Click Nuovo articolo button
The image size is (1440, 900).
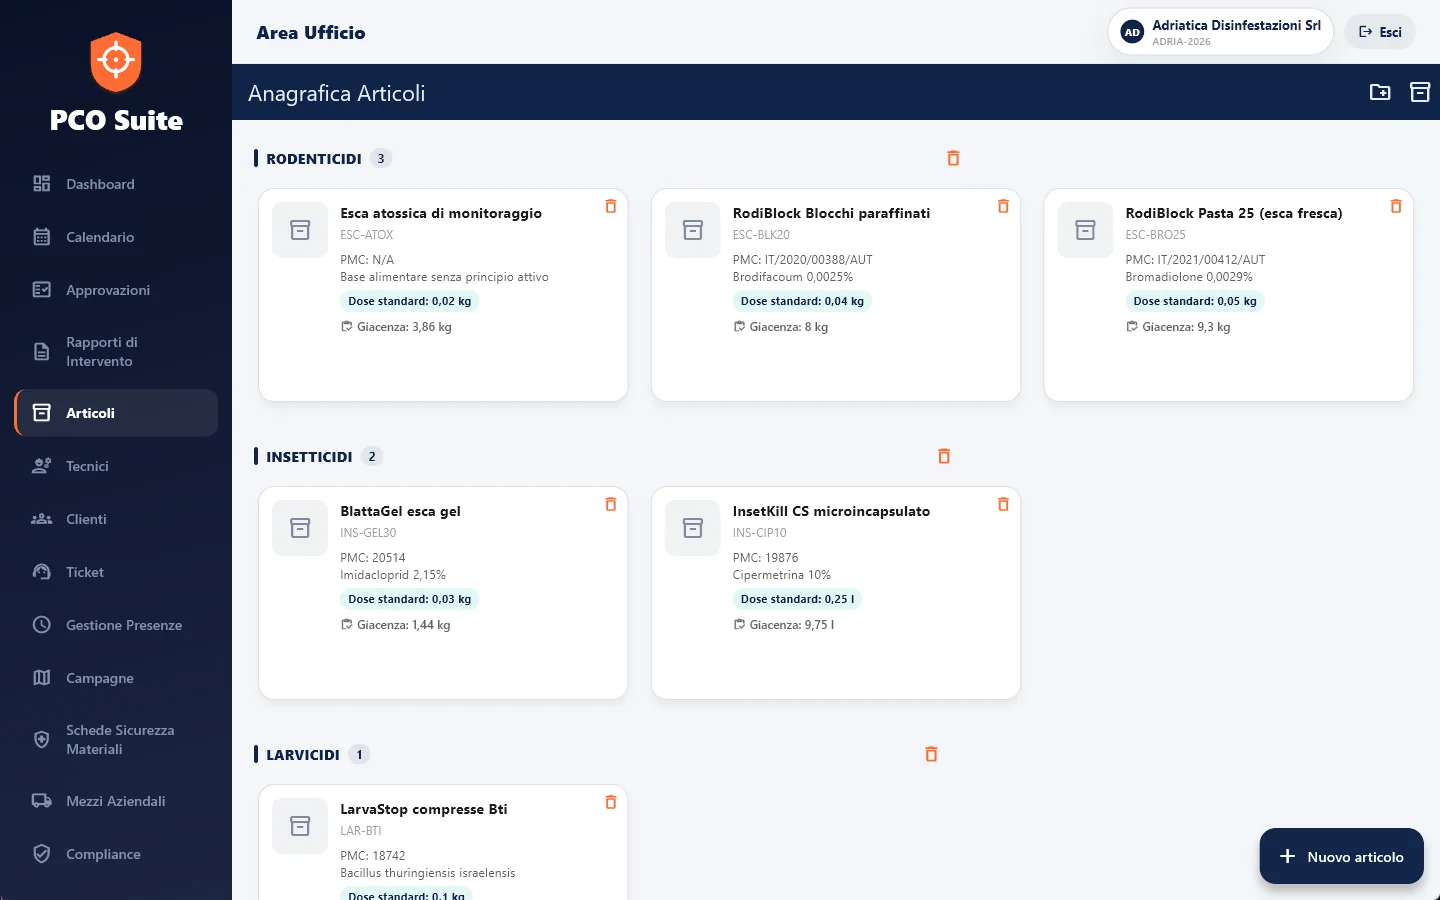click(1341, 856)
